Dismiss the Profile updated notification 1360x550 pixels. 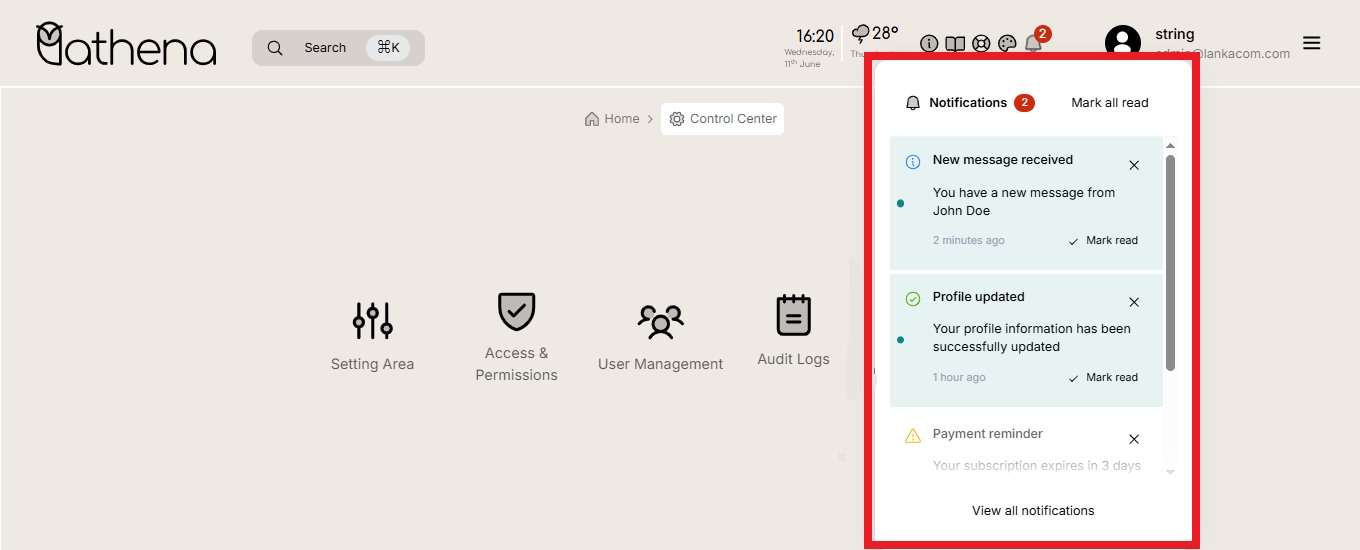[x=1134, y=302]
